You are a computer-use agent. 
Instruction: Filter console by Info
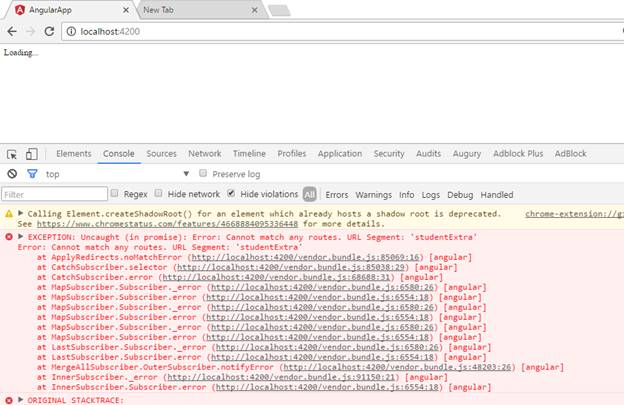[407, 195]
